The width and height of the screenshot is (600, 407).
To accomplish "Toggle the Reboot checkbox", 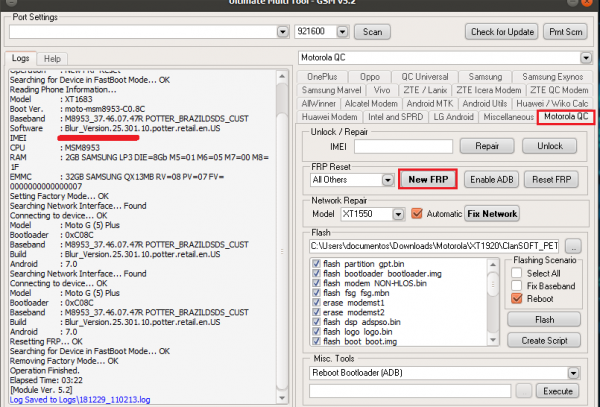I will [x=517, y=298].
